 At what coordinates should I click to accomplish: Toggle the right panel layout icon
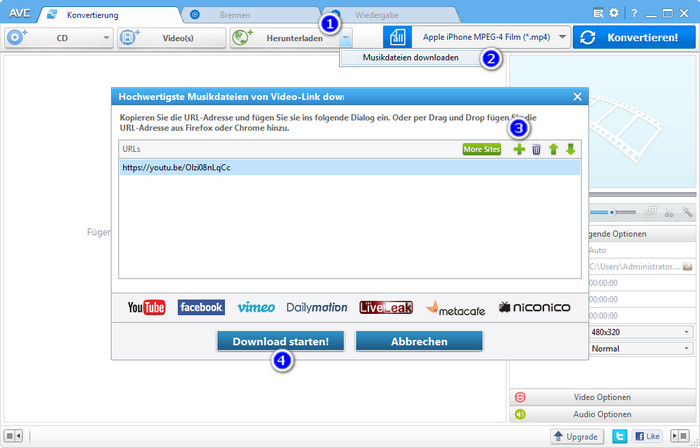coord(681,436)
